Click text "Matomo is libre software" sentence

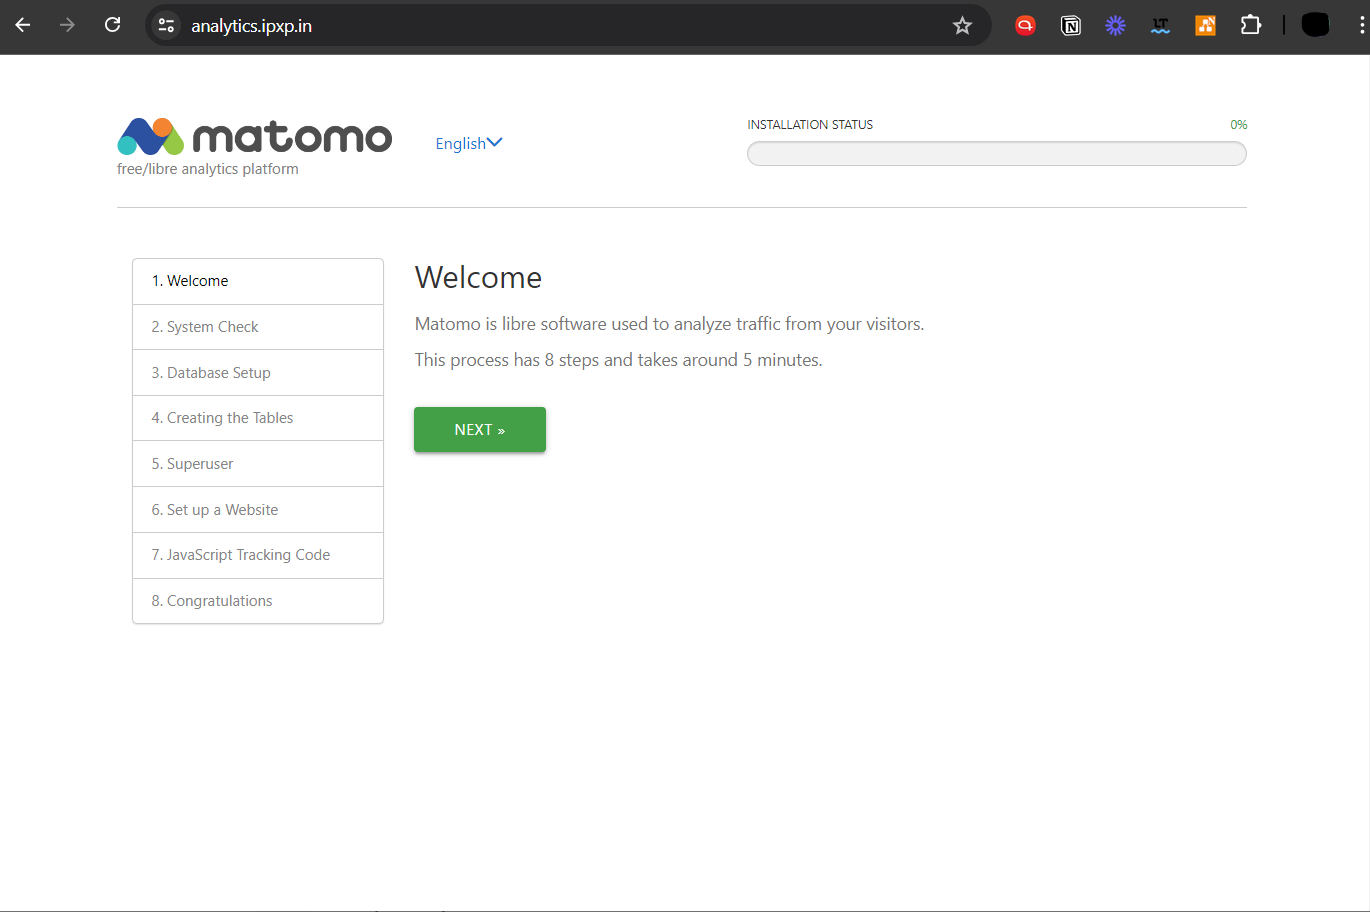click(x=669, y=324)
